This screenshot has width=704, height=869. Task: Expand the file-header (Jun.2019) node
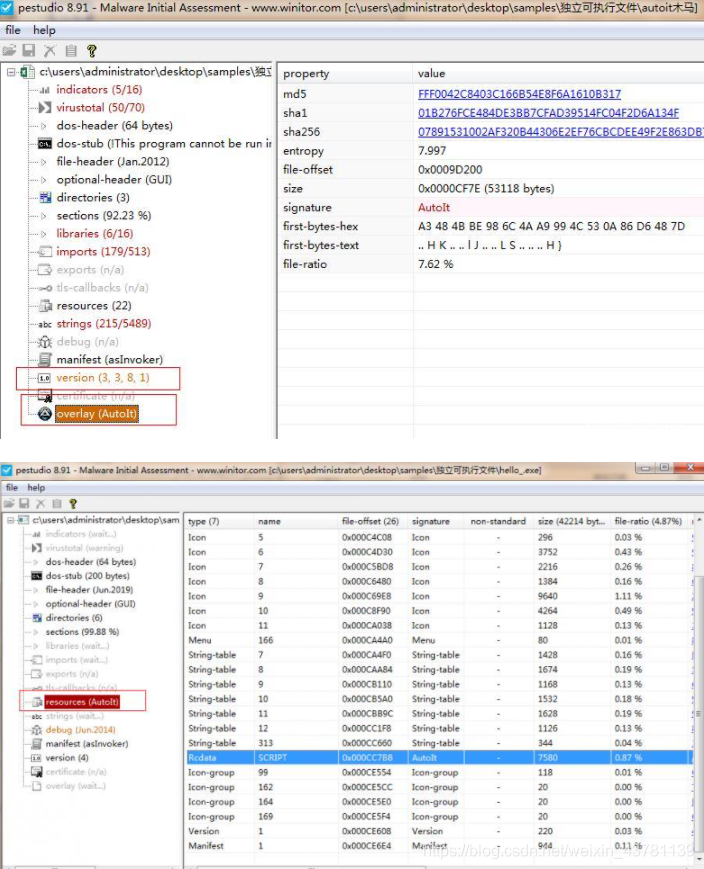[x=36, y=590]
